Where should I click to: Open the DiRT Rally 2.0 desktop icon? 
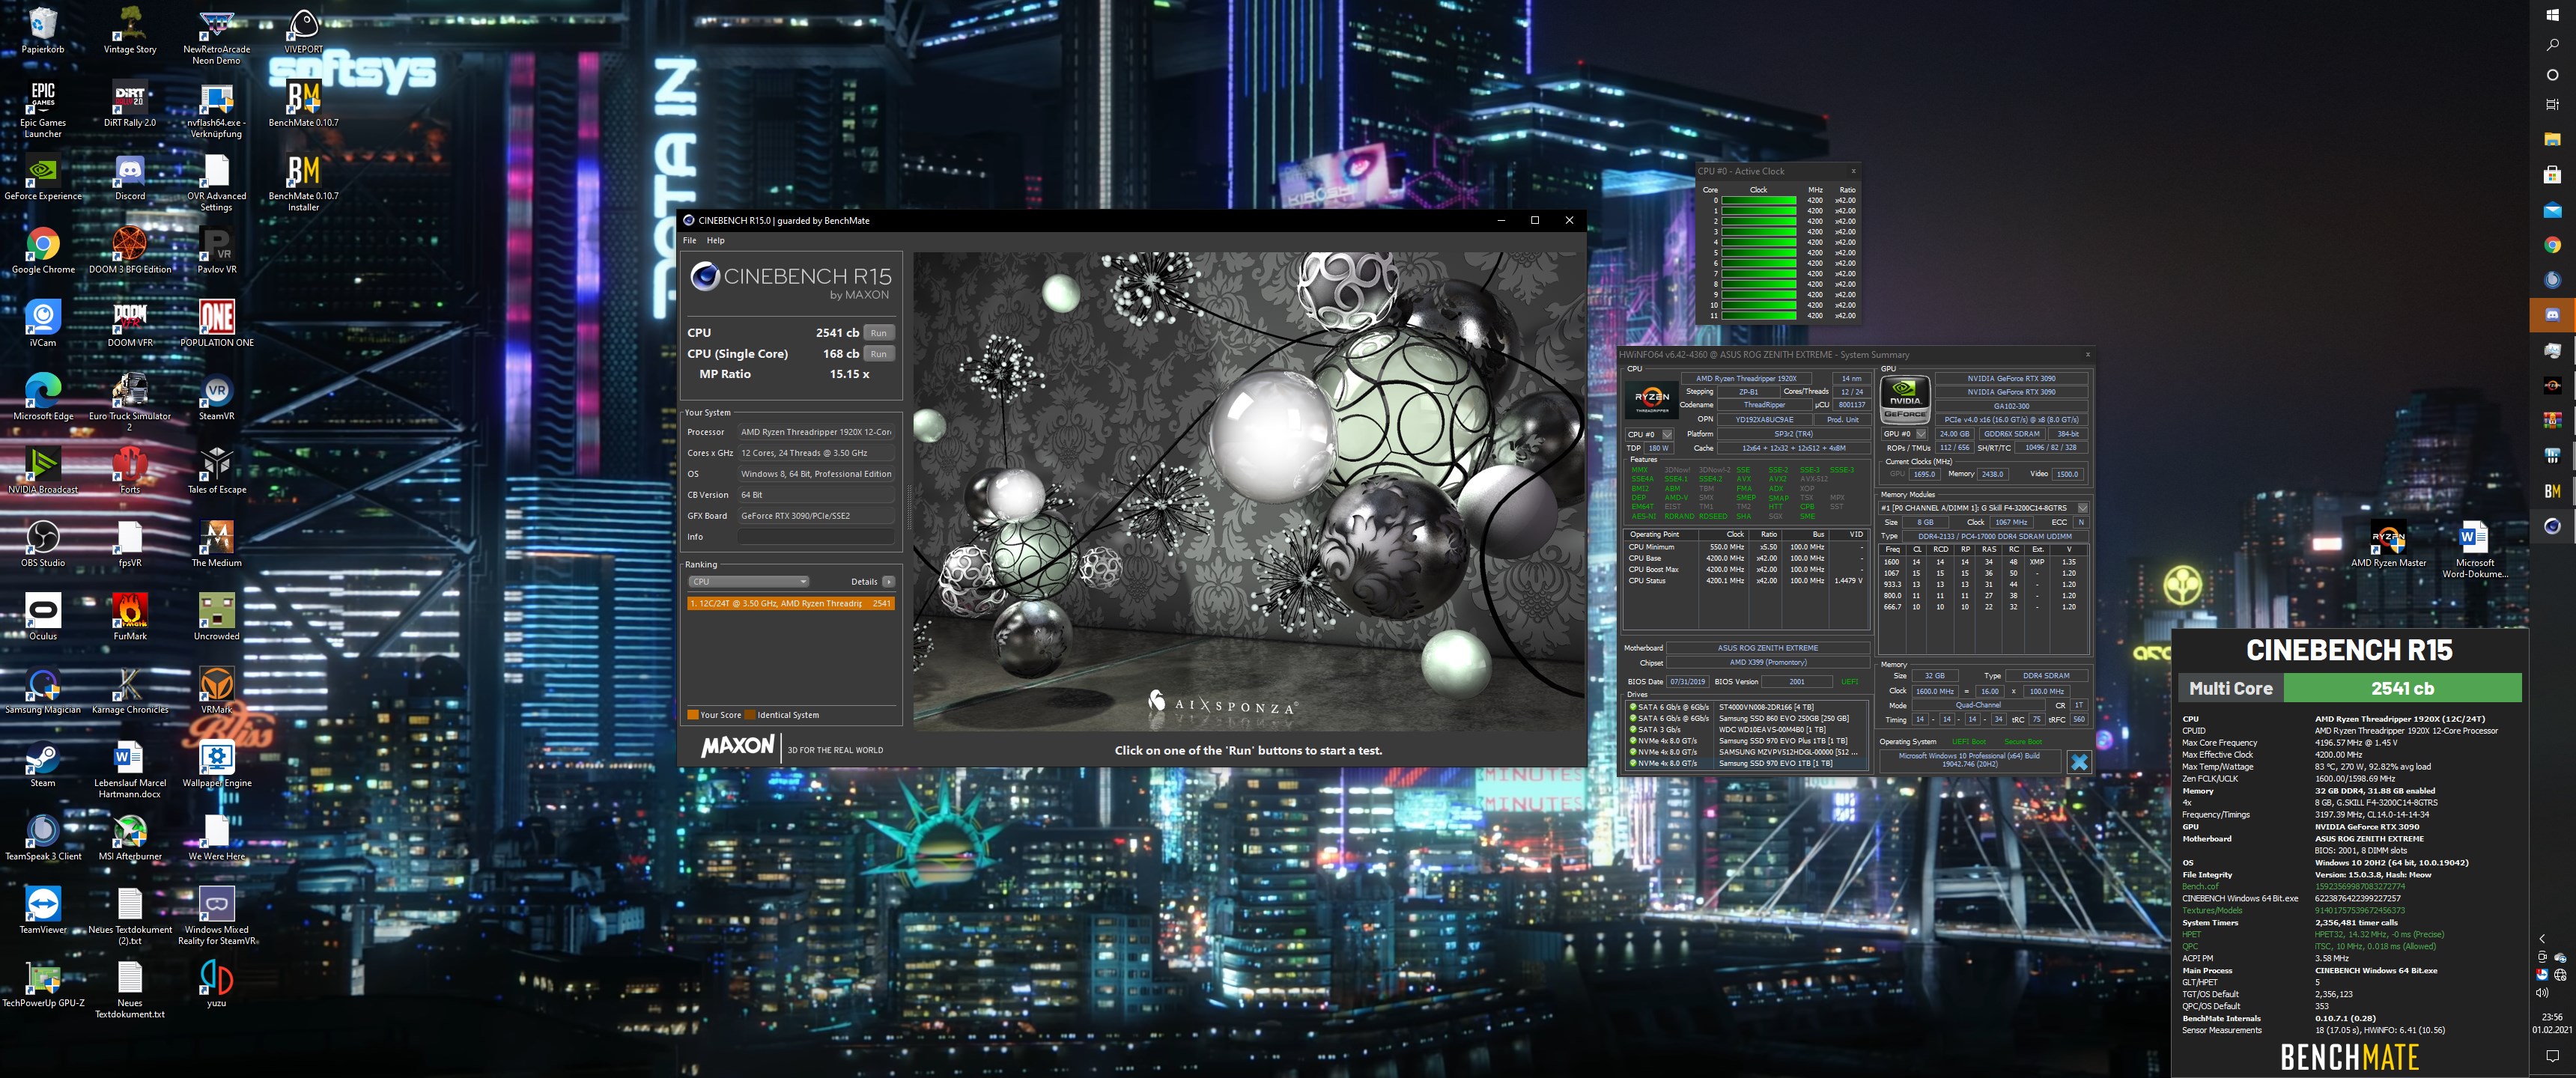click(130, 104)
